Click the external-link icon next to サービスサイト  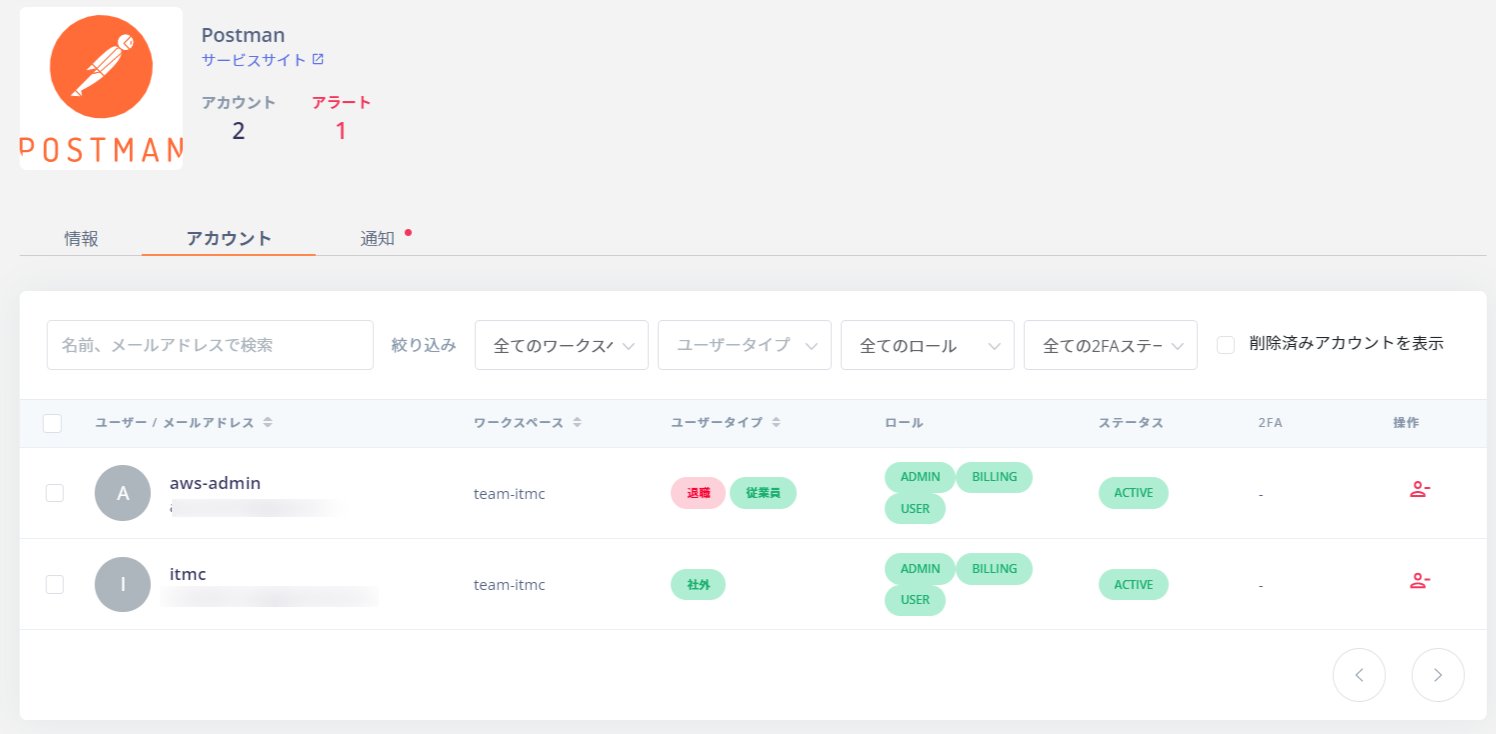318,59
